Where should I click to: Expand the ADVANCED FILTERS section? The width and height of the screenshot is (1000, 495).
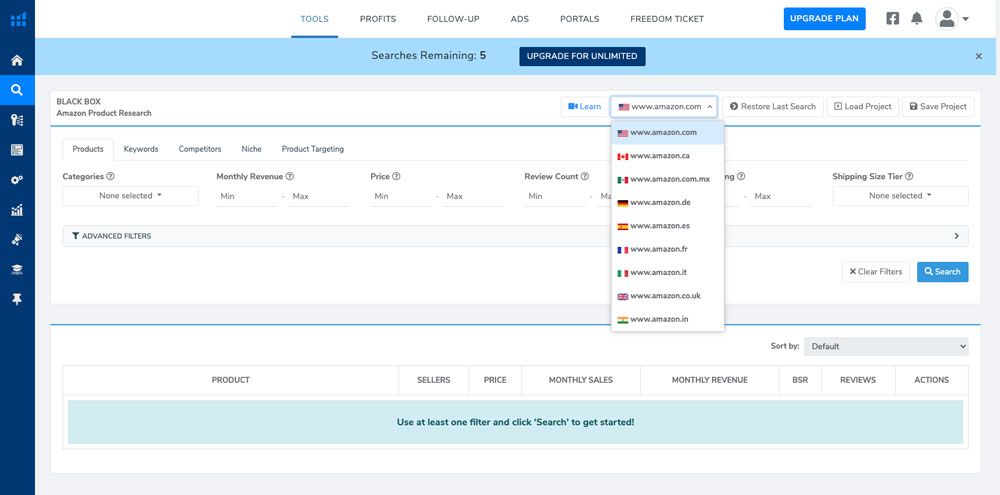tap(515, 236)
